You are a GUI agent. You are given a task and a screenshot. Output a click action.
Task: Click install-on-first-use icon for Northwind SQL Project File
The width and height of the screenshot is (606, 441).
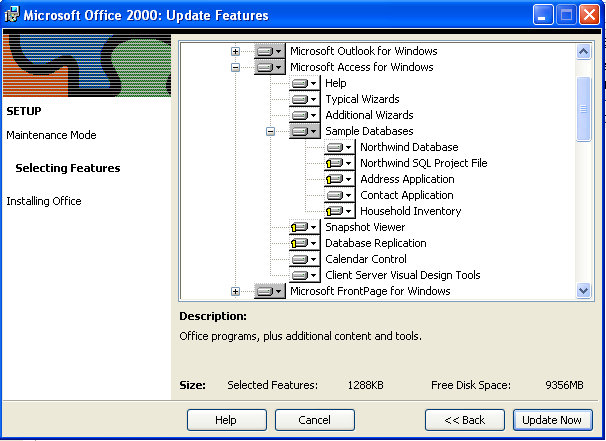point(339,163)
